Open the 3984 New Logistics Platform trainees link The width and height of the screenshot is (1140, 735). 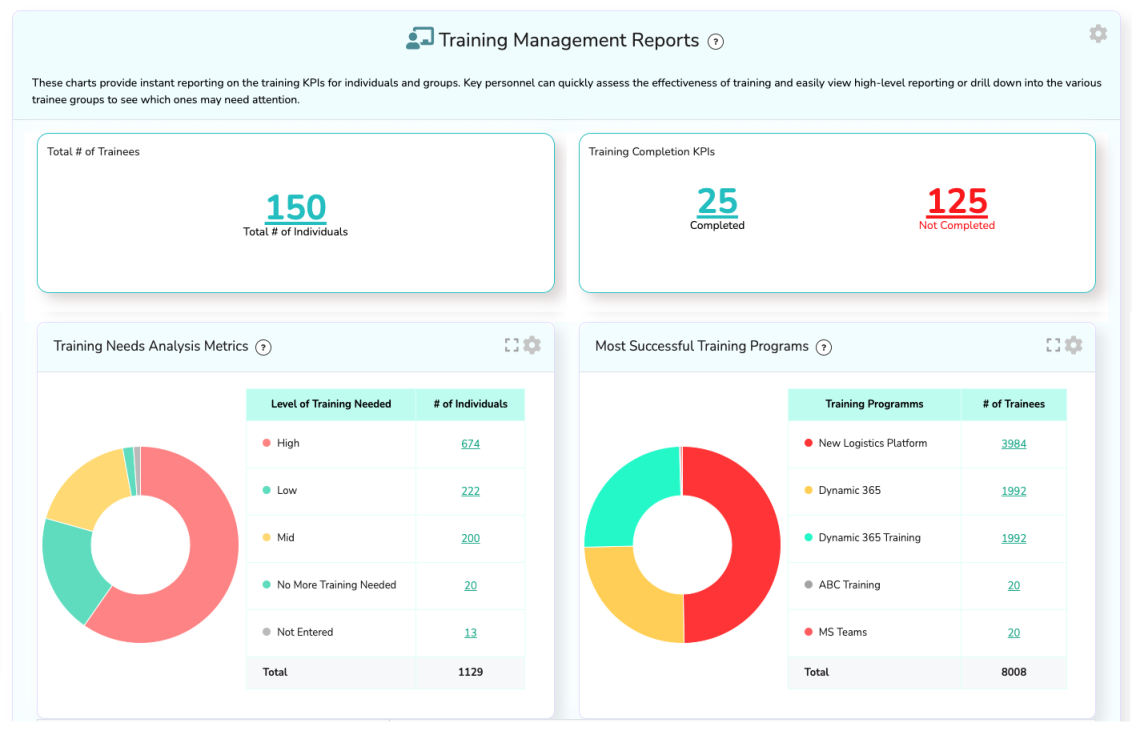point(1013,443)
